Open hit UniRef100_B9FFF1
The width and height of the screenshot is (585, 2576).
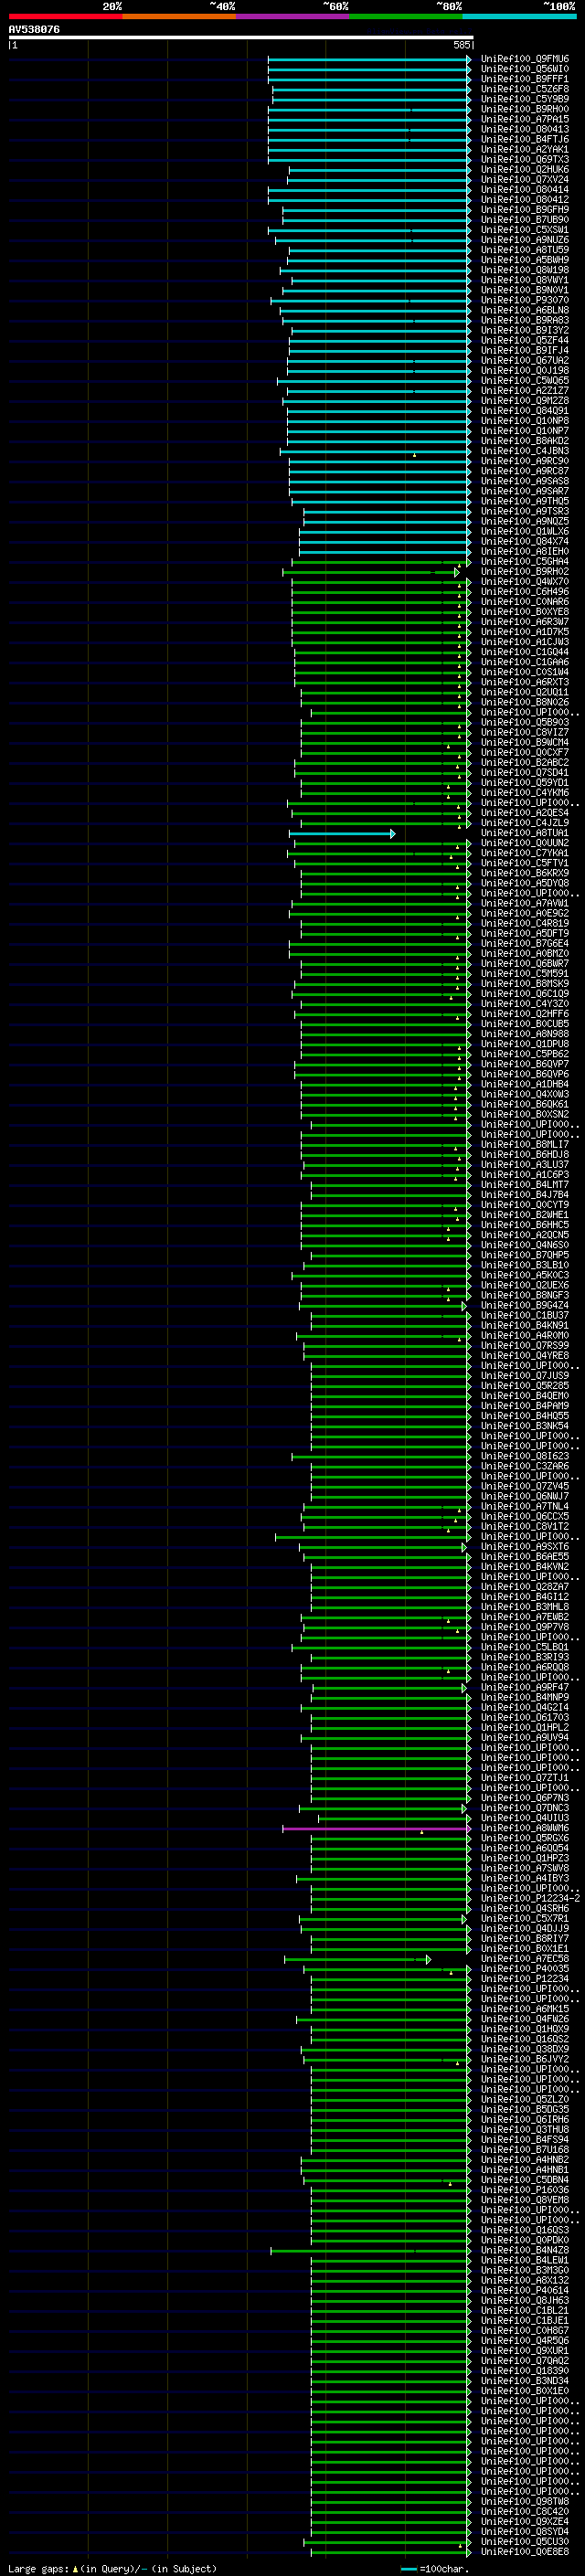point(524,79)
